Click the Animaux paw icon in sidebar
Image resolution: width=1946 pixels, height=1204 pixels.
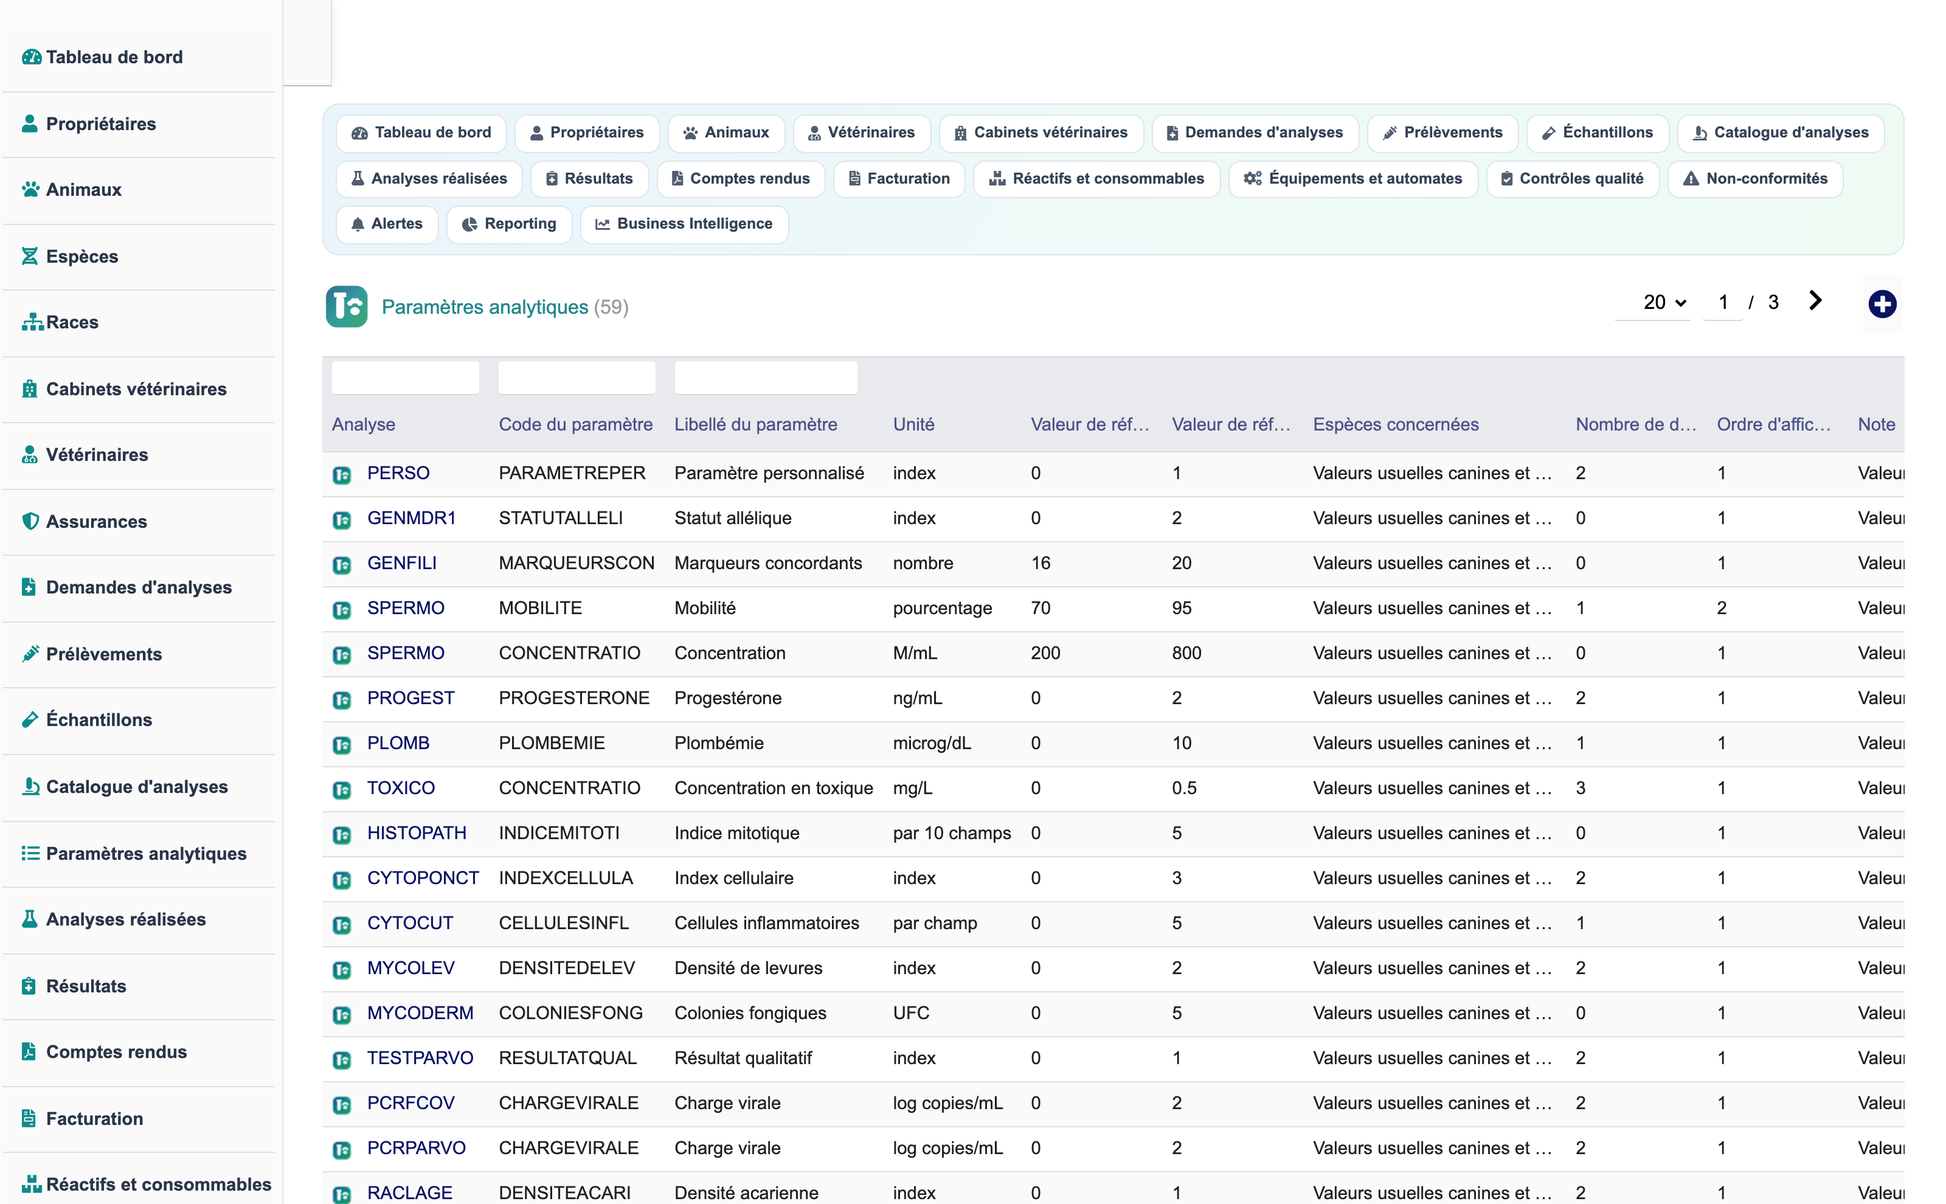[31, 189]
